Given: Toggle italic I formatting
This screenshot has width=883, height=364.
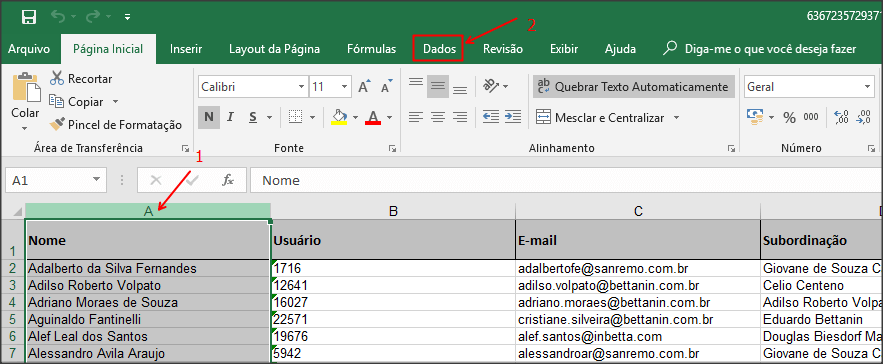Looking at the screenshot, I should tap(230, 117).
